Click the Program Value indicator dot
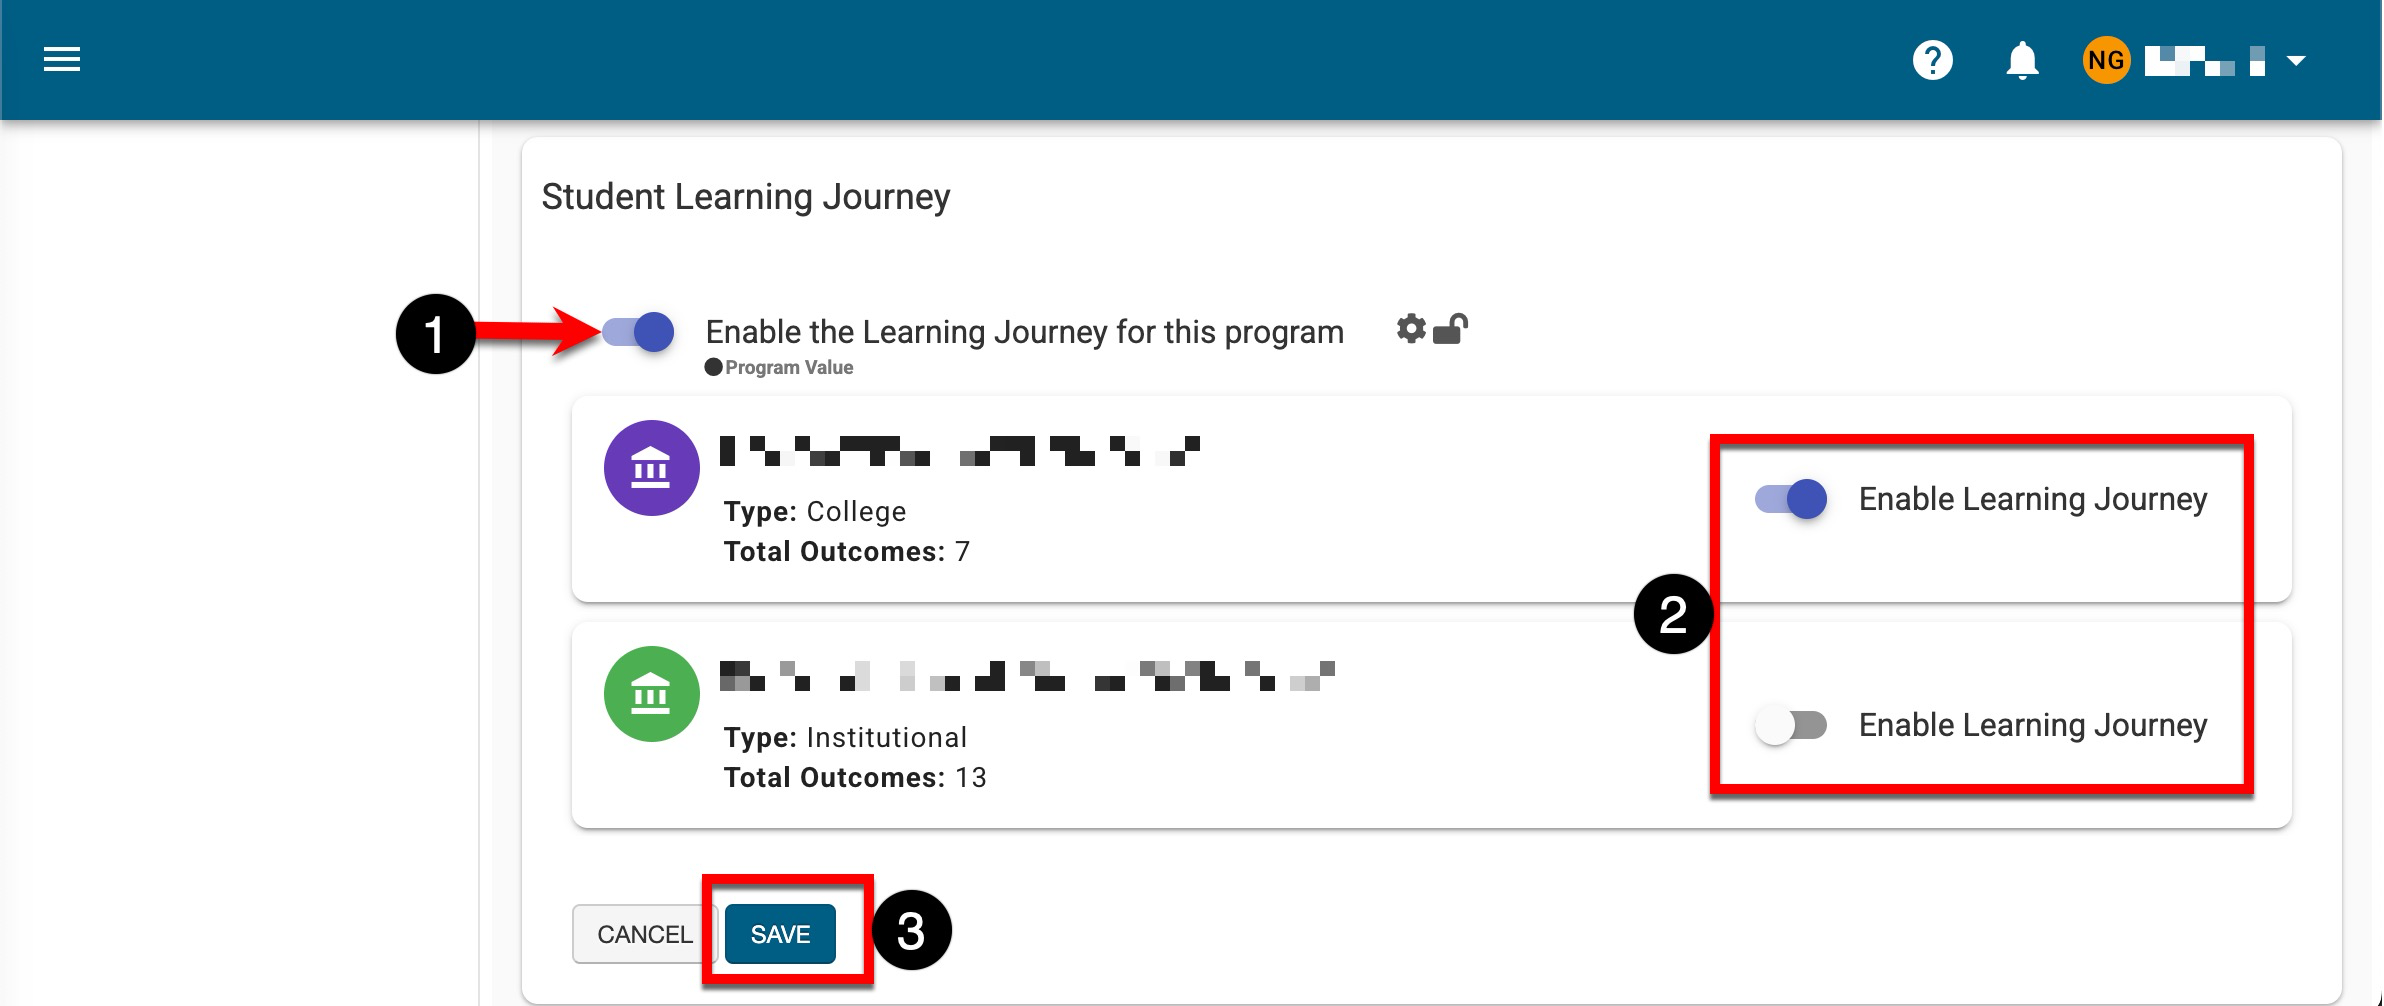Viewport: 2384px width, 1006px height. [713, 367]
